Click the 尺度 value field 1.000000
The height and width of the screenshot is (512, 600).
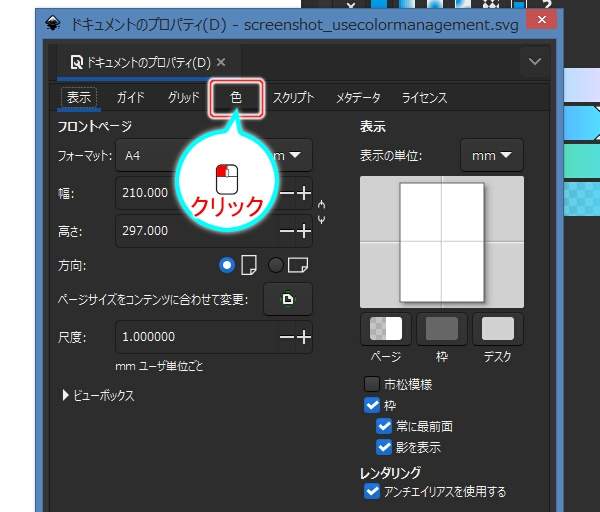point(197,337)
